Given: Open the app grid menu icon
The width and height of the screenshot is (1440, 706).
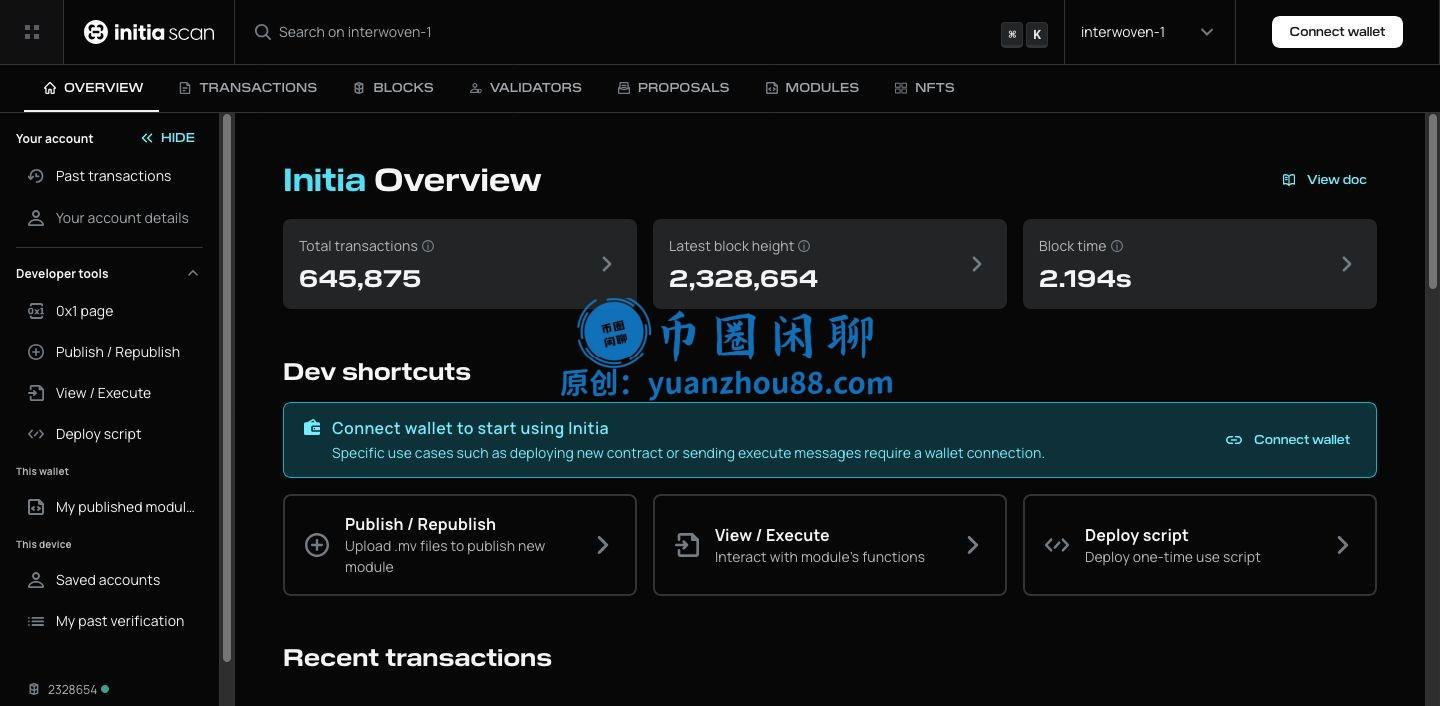Looking at the screenshot, I should (x=32, y=32).
